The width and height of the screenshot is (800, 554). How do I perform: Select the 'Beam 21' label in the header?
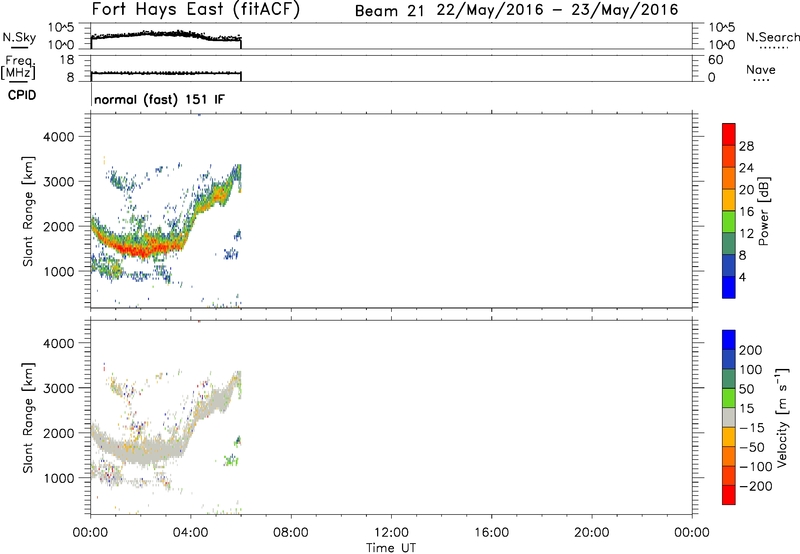click(x=389, y=11)
